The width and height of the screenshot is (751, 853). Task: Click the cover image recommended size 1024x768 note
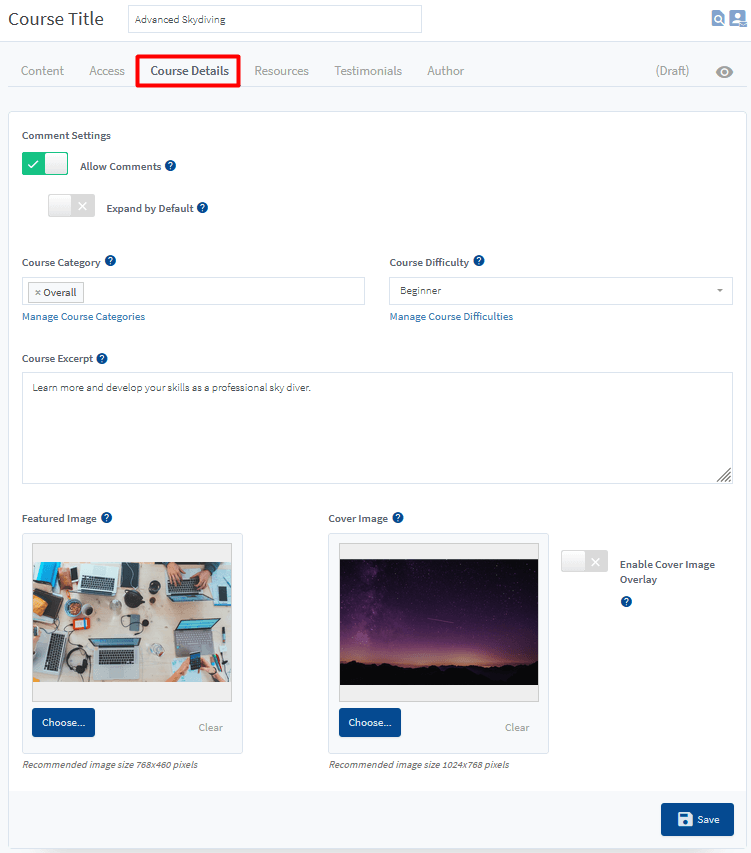[419, 764]
